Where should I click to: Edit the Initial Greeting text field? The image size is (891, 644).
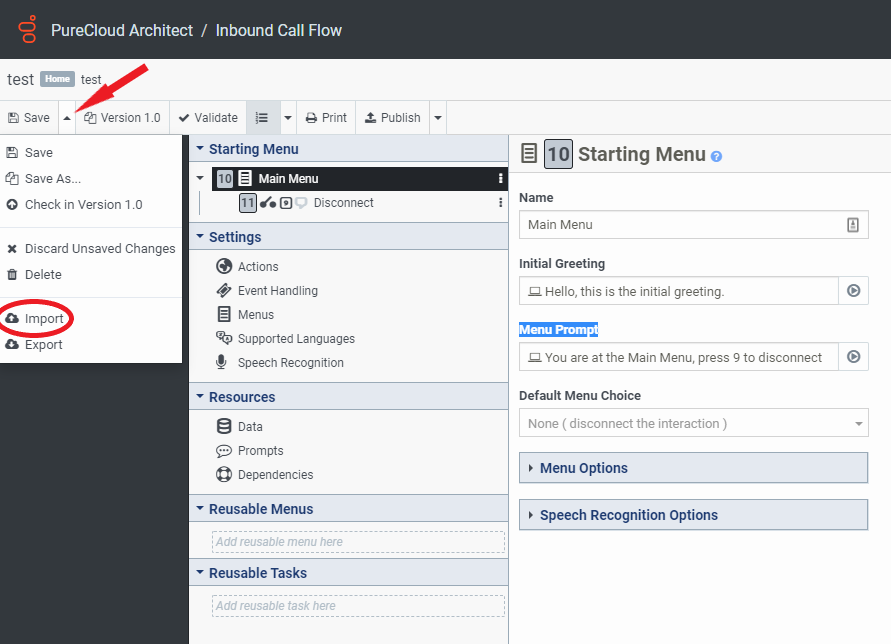(678, 291)
